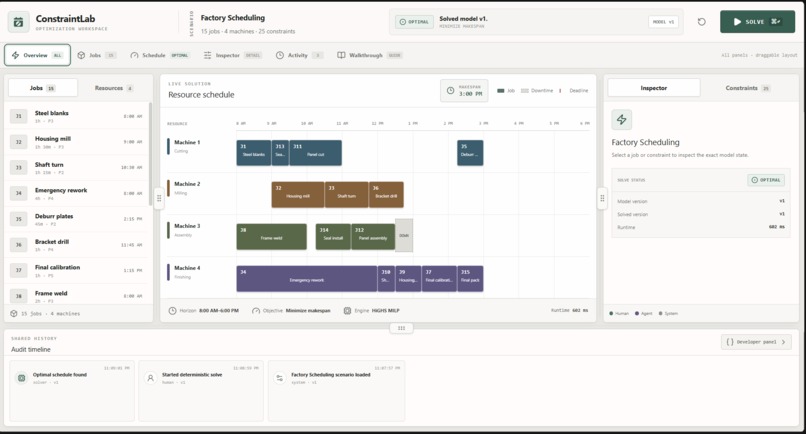
Task: Open the Walkthrough tab
Action: (369, 55)
